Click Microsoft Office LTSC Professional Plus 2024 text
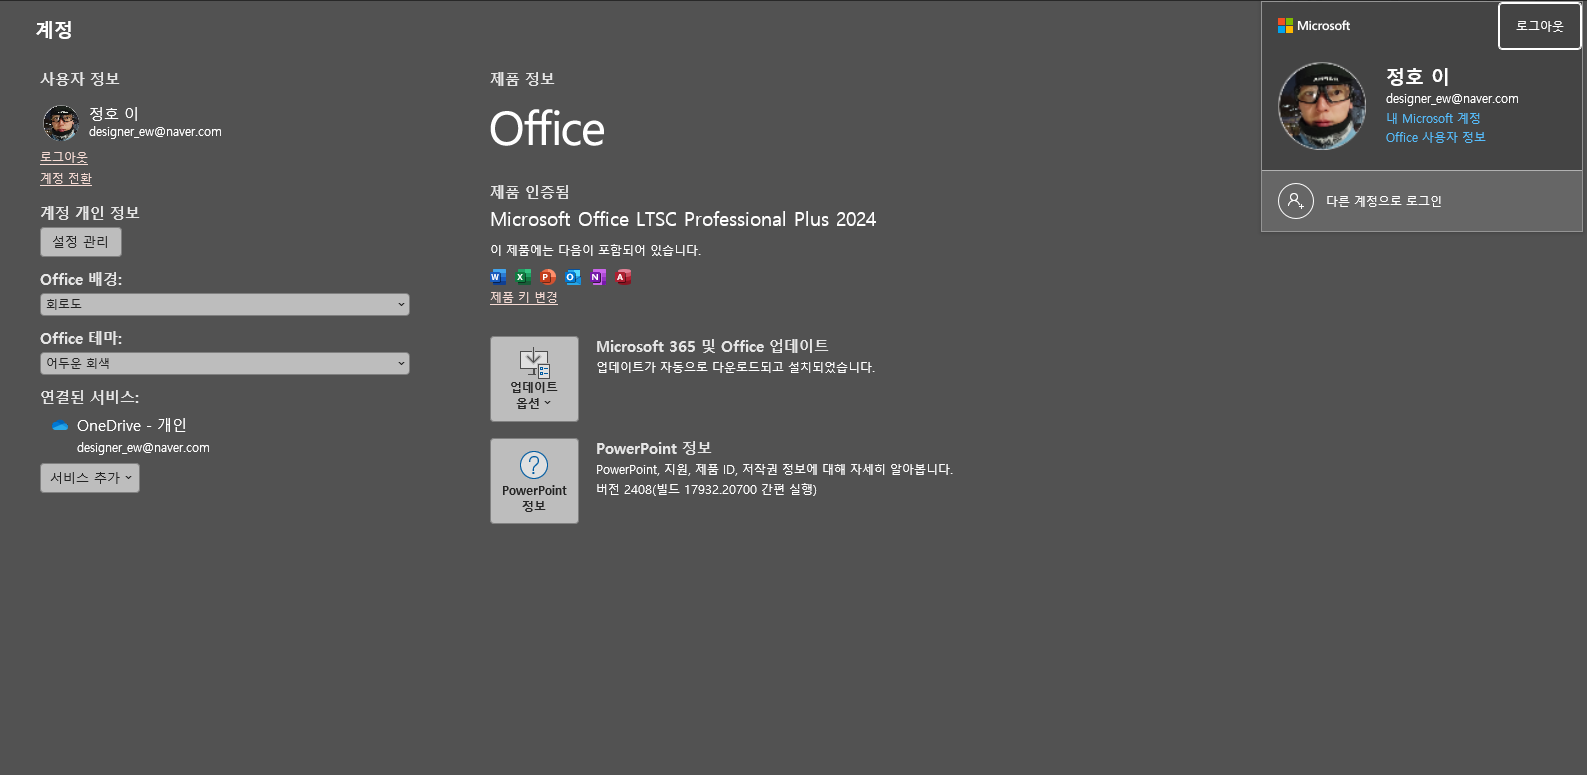Viewport: 1587px width, 775px height. tap(683, 219)
